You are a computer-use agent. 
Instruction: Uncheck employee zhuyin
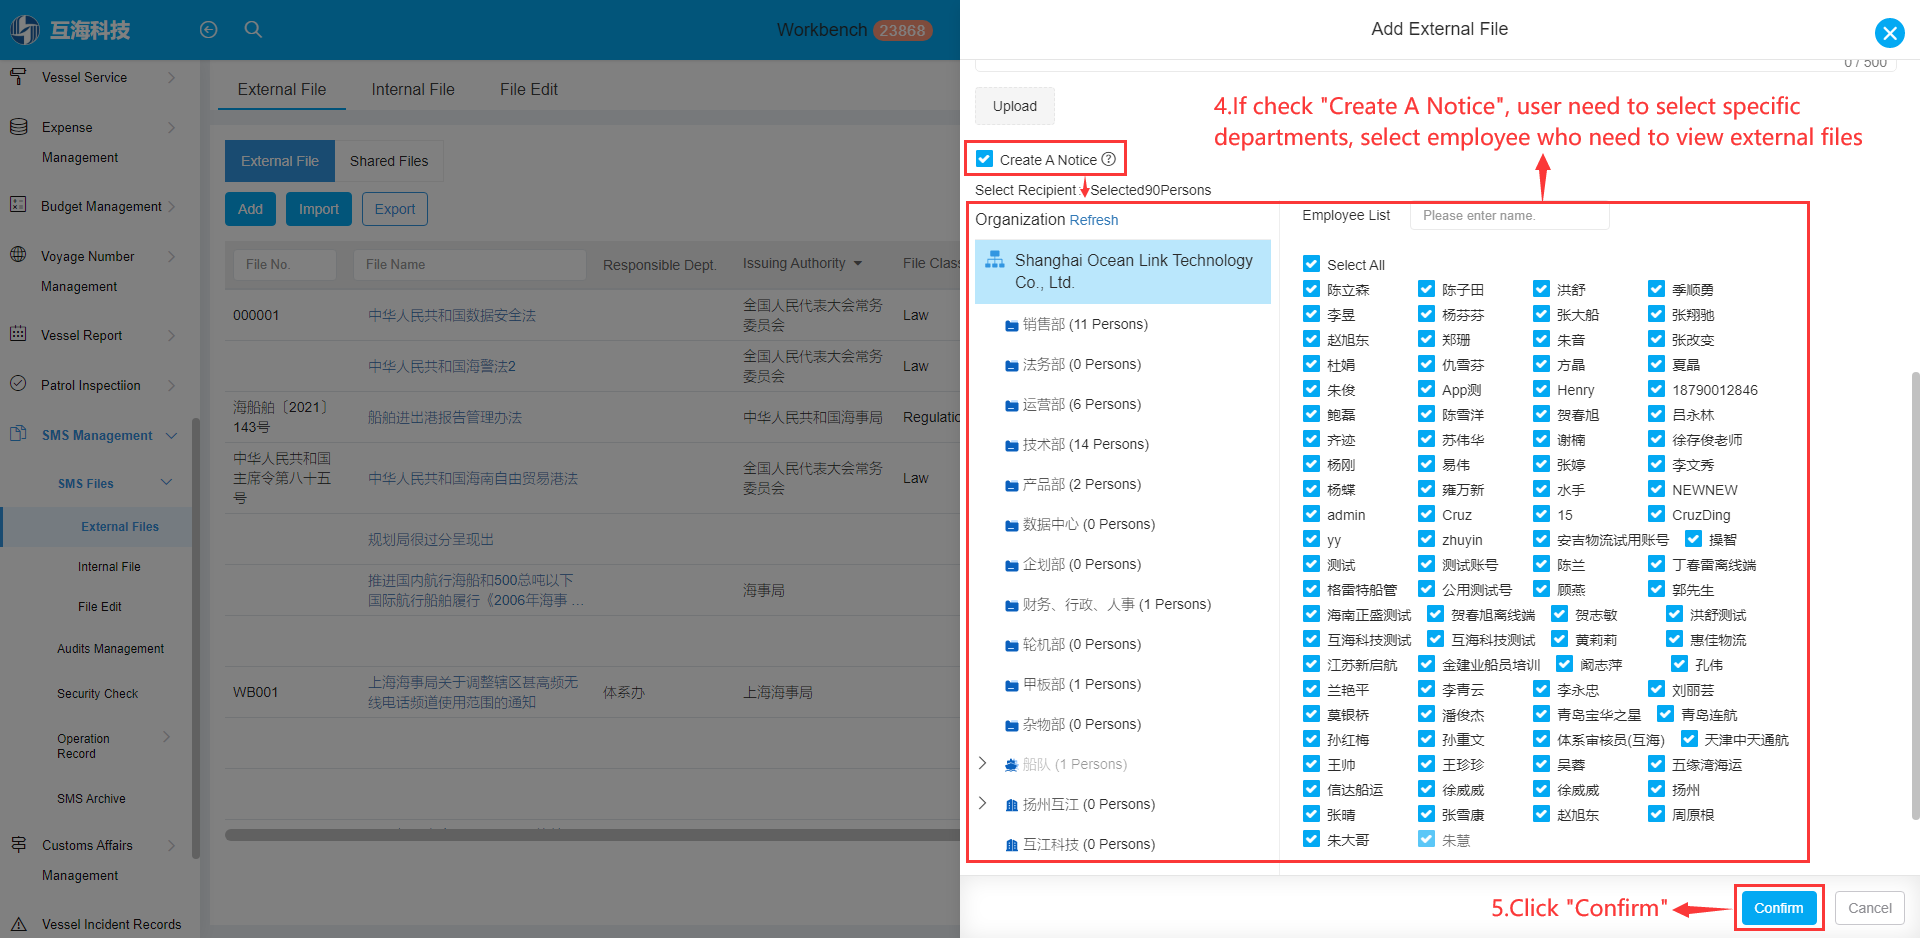(1427, 539)
